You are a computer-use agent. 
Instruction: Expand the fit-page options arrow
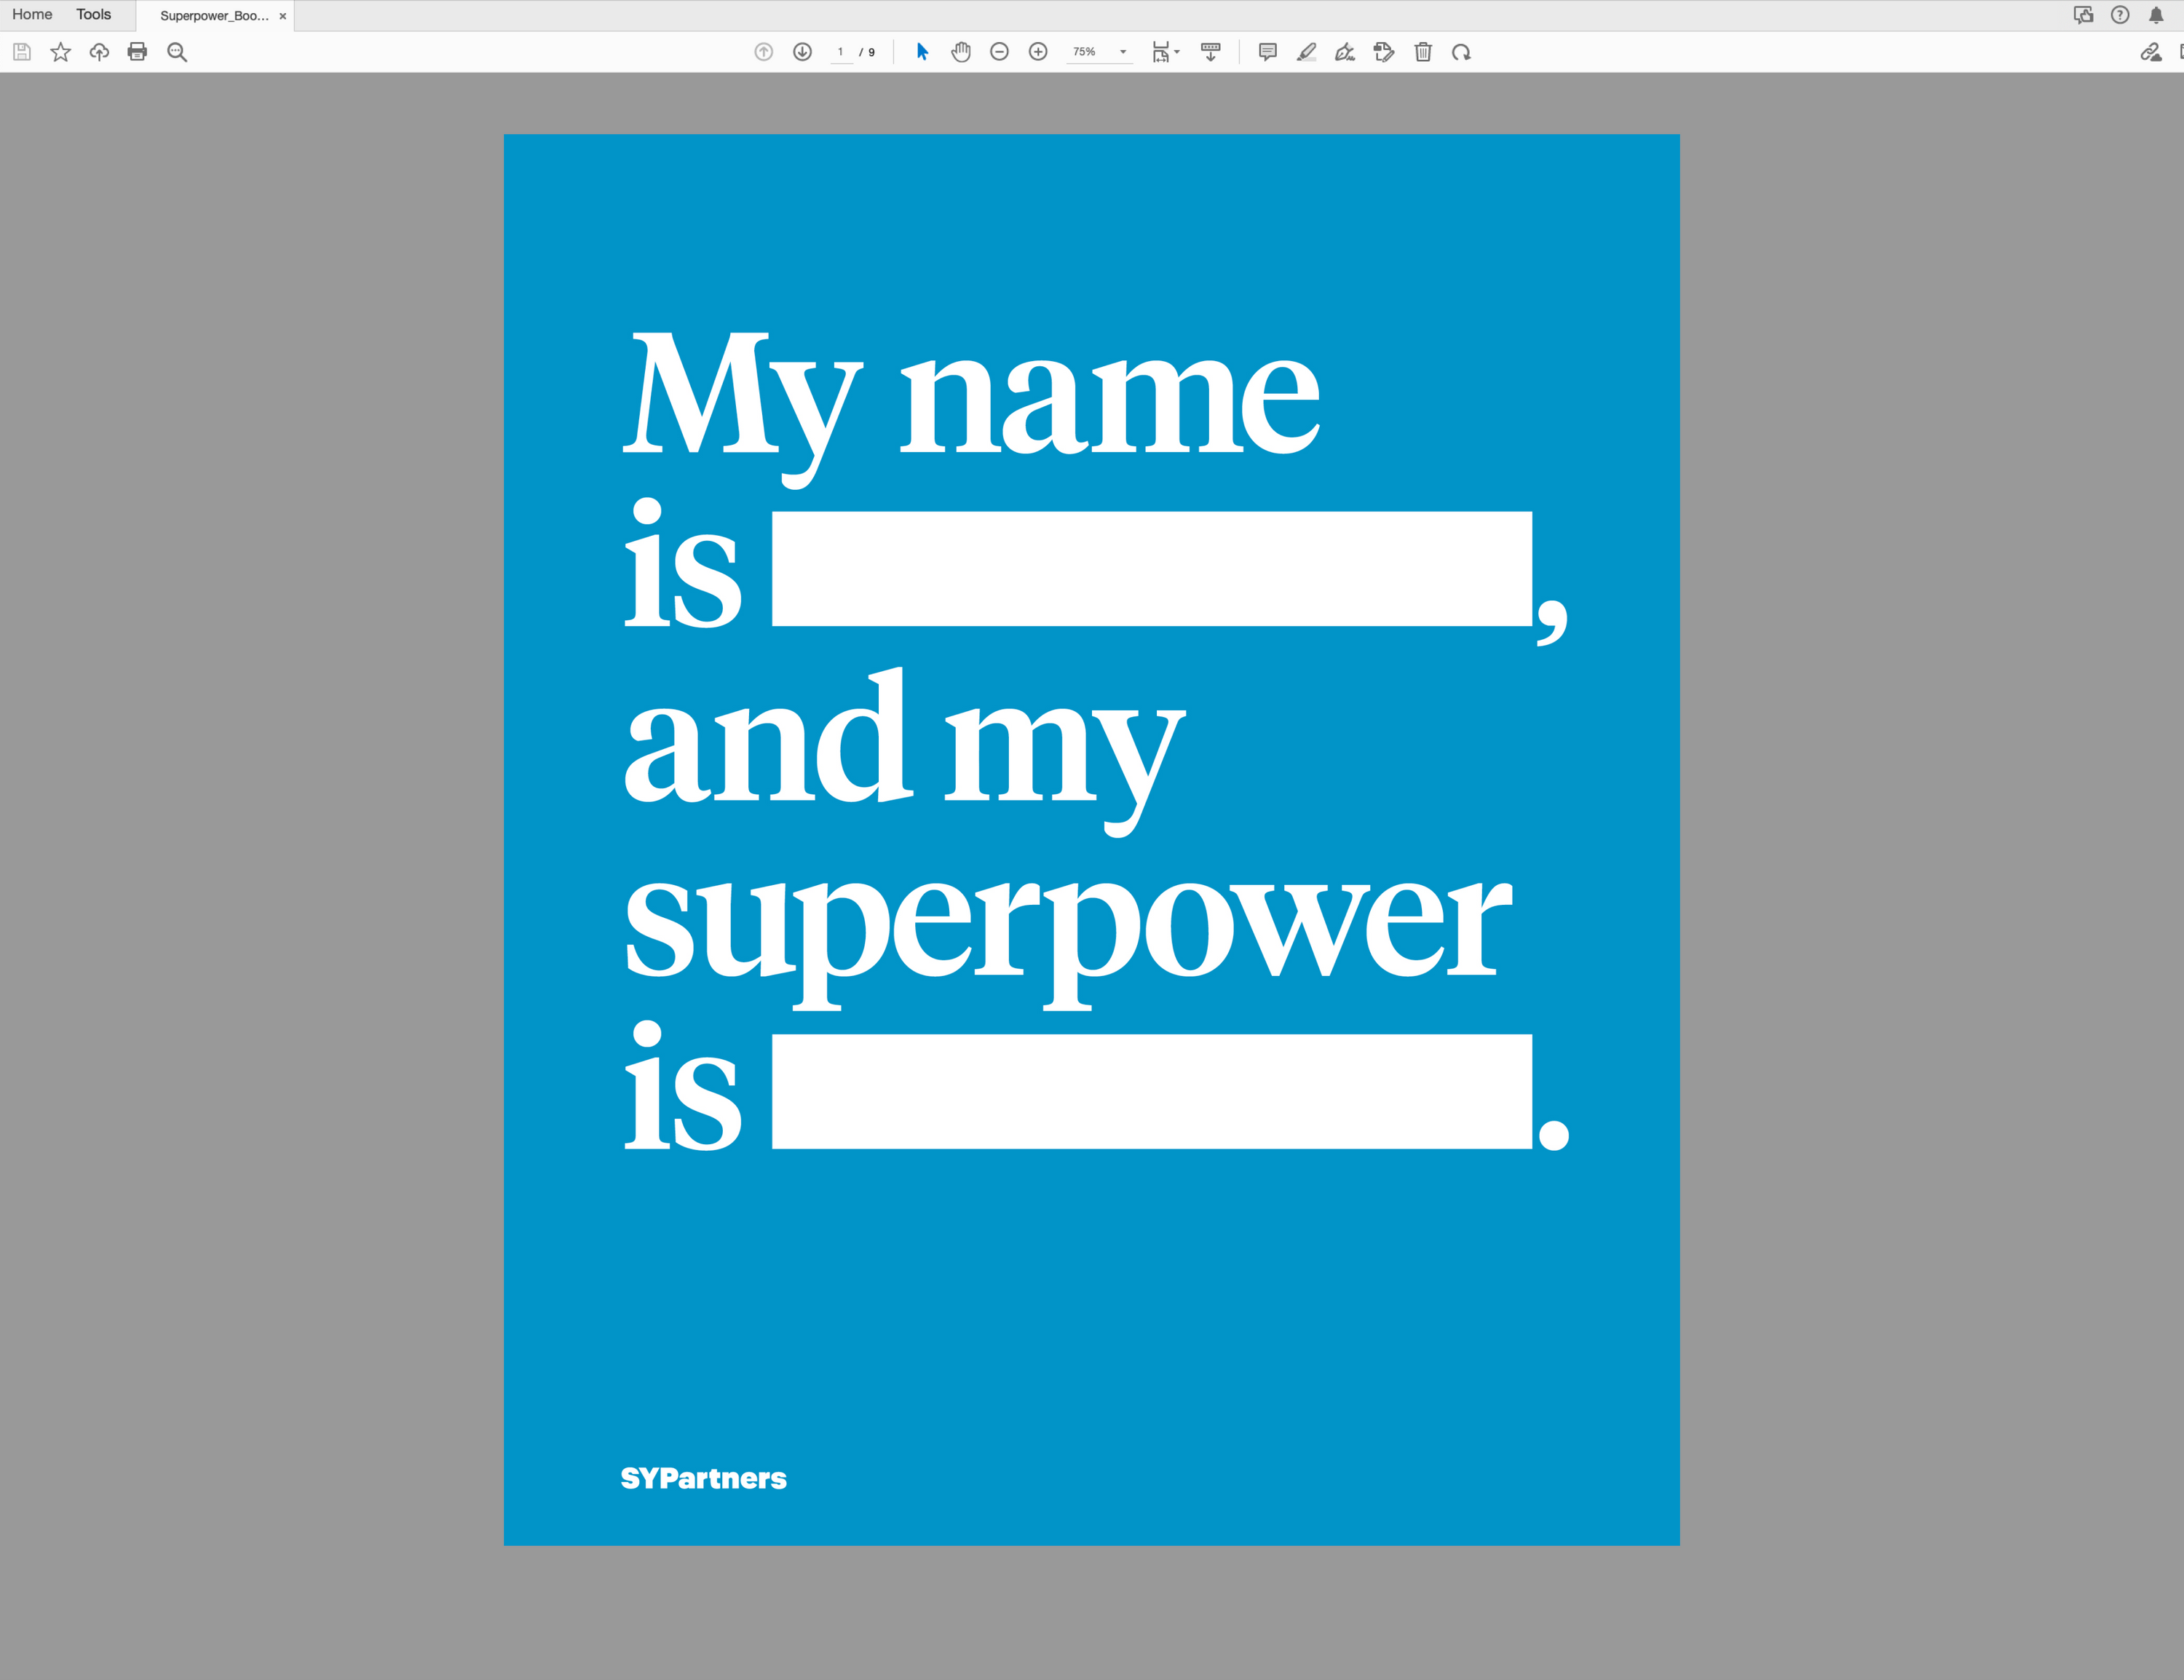1177,52
